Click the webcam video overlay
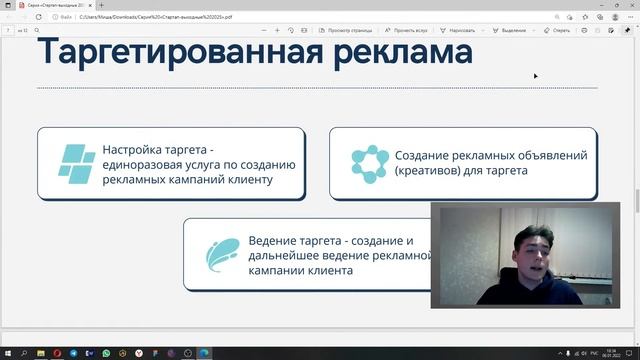Screen dimensions: 640x360 pos(525,255)
